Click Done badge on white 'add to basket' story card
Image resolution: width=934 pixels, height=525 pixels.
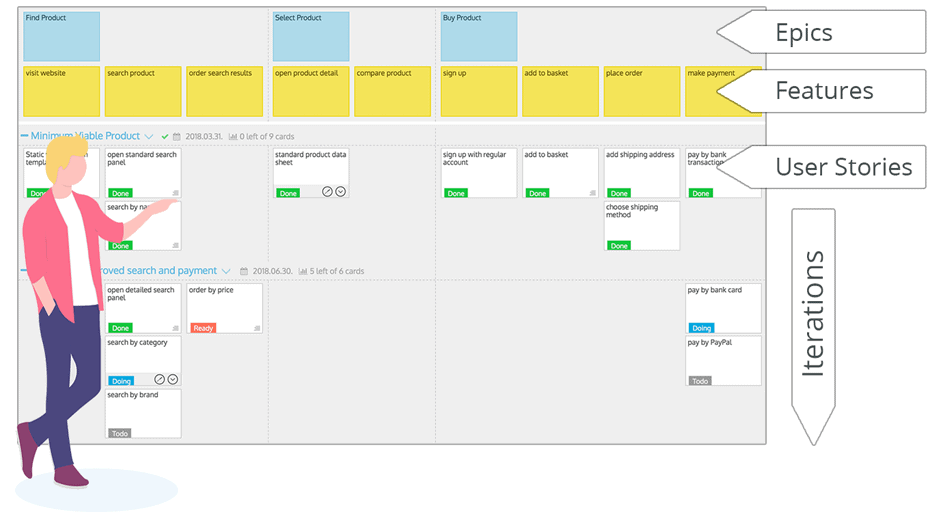[538, 193]
